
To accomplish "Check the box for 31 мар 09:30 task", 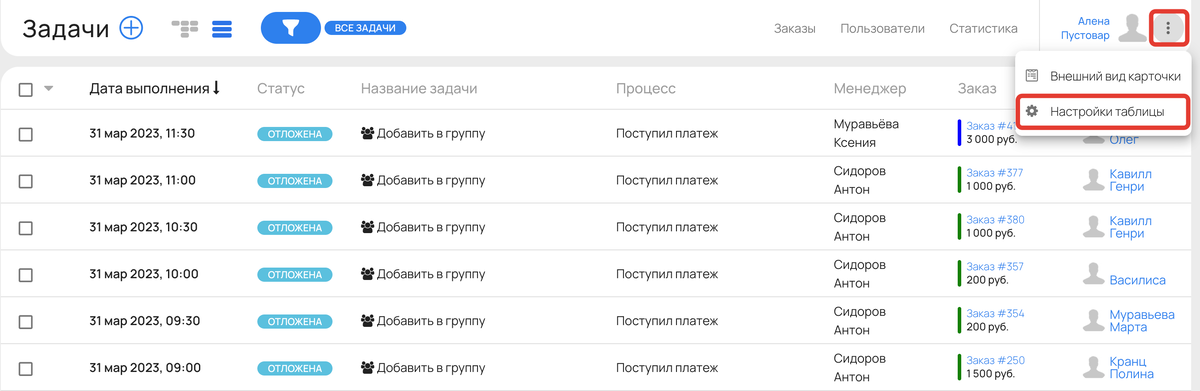I will 26,322.
